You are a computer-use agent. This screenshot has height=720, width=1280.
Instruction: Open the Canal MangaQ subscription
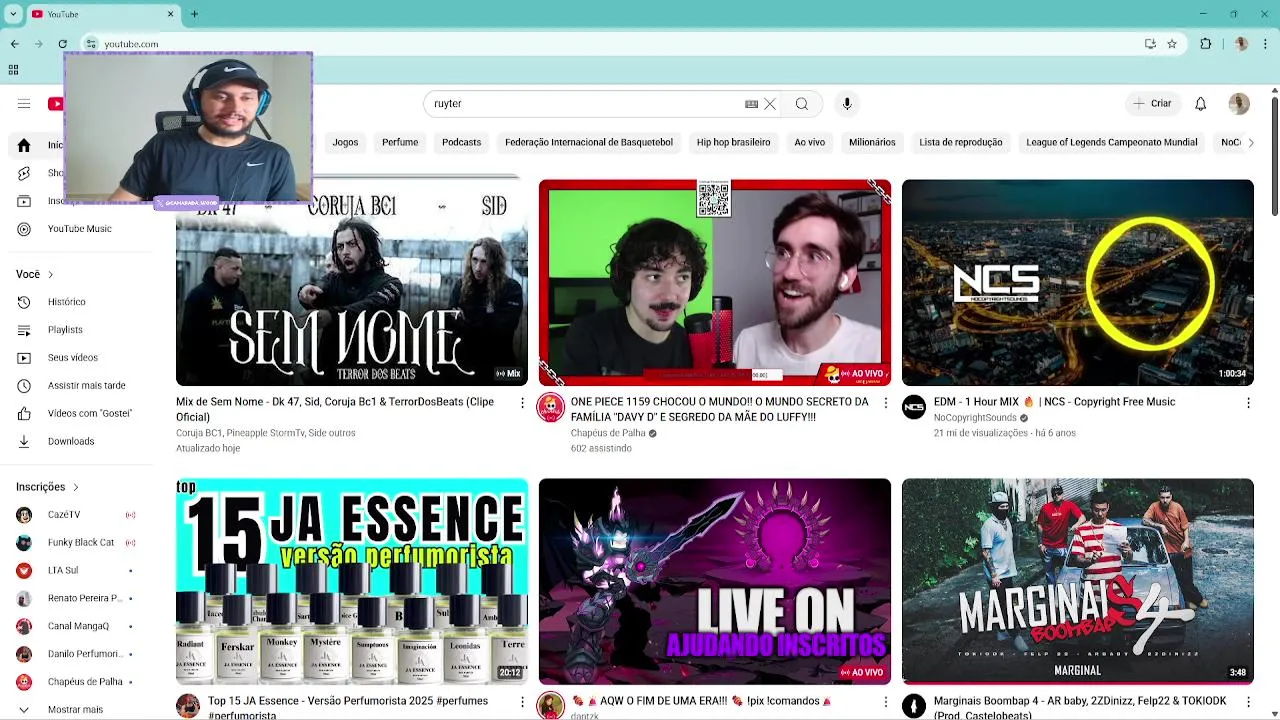click(76, 626)
